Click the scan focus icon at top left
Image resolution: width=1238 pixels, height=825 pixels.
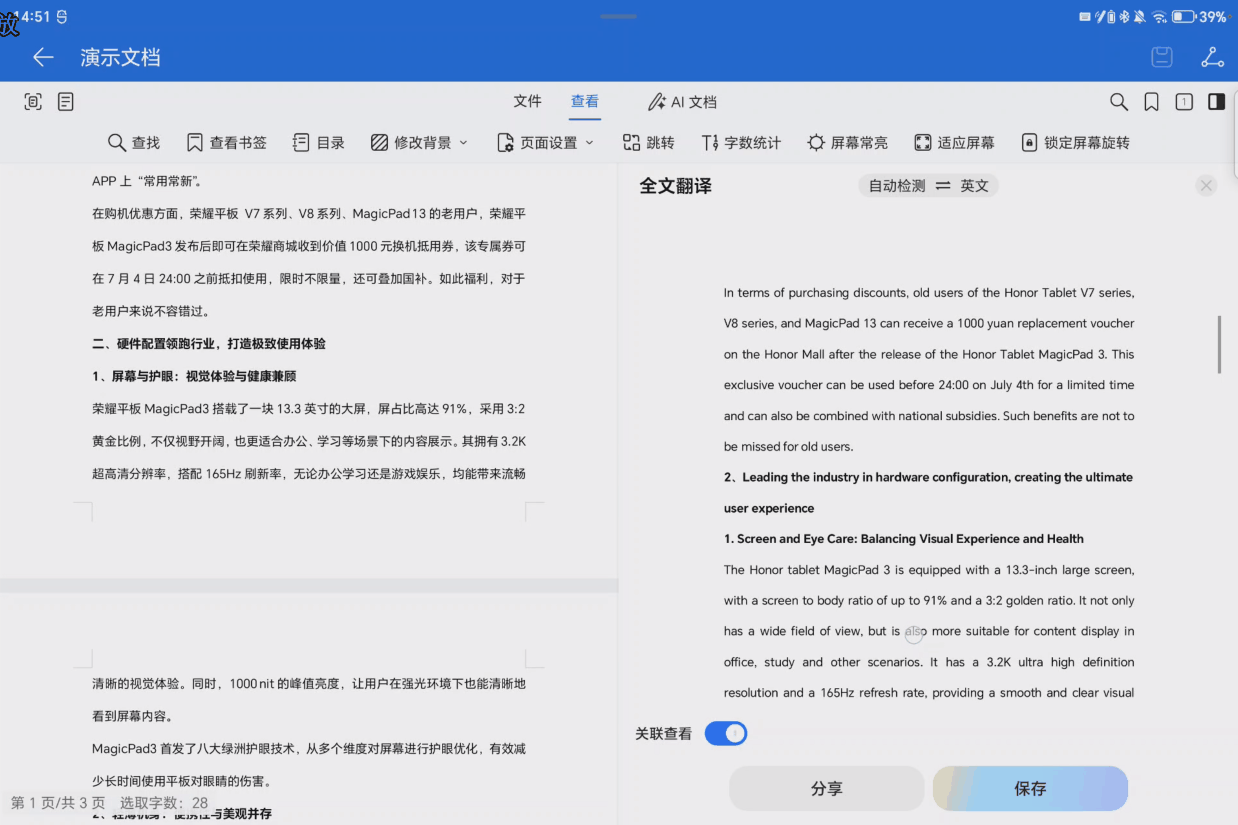(x=33, y=102)
